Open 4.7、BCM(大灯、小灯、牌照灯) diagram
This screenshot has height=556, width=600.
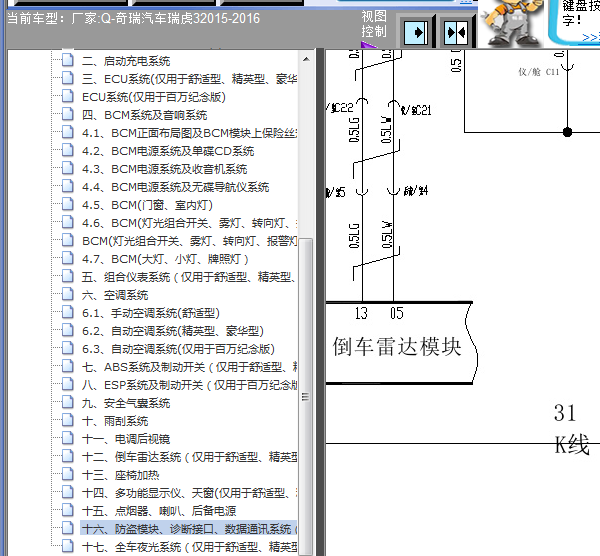coord(165,259)
